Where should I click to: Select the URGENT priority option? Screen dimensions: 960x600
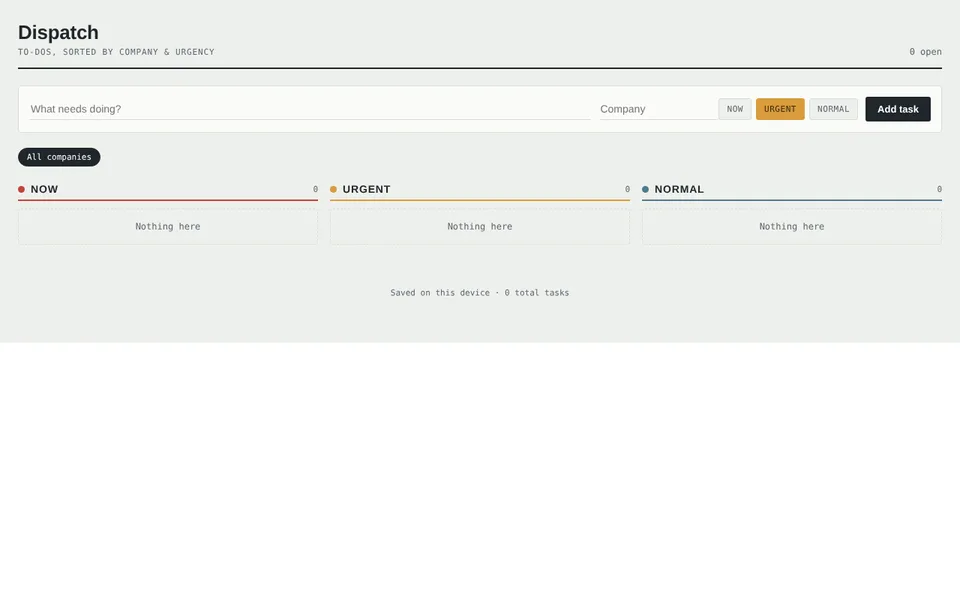coord(780,109)
